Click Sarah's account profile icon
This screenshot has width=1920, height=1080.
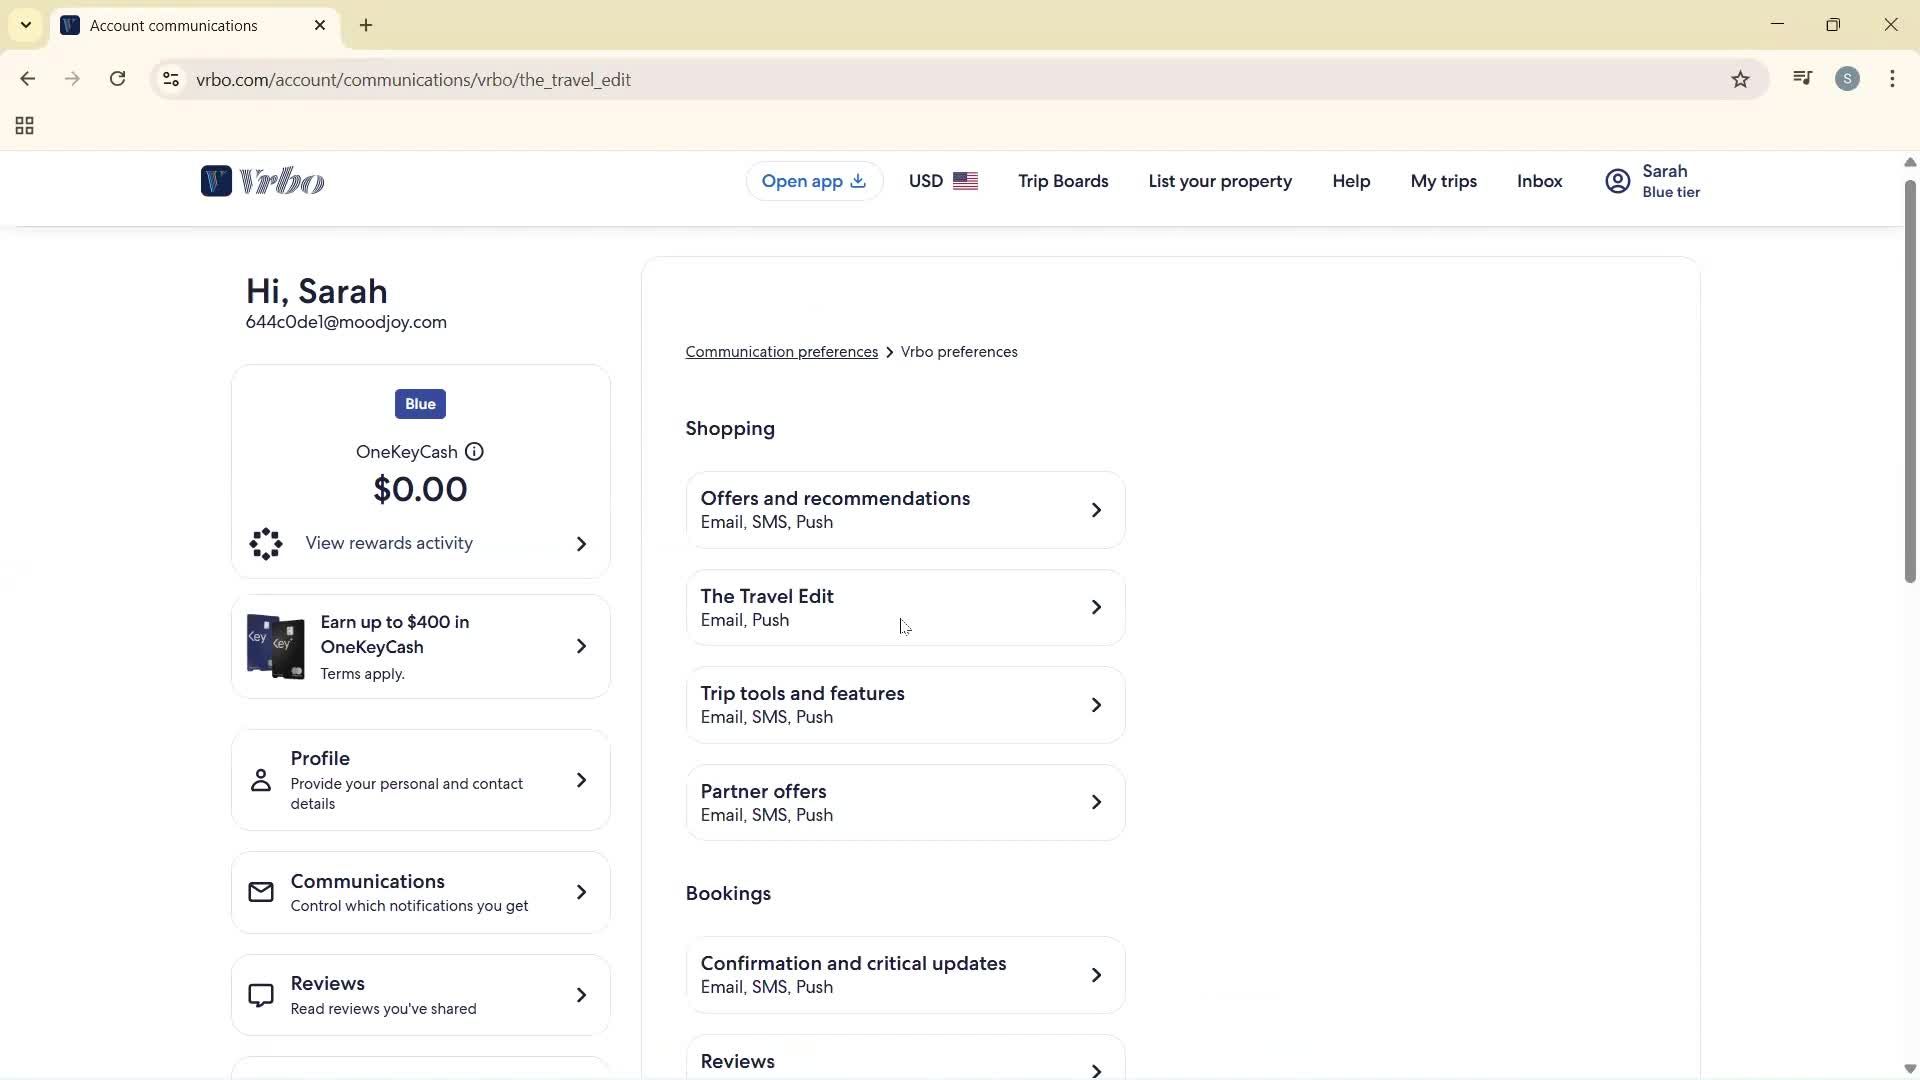click(x=1617, y=181)
